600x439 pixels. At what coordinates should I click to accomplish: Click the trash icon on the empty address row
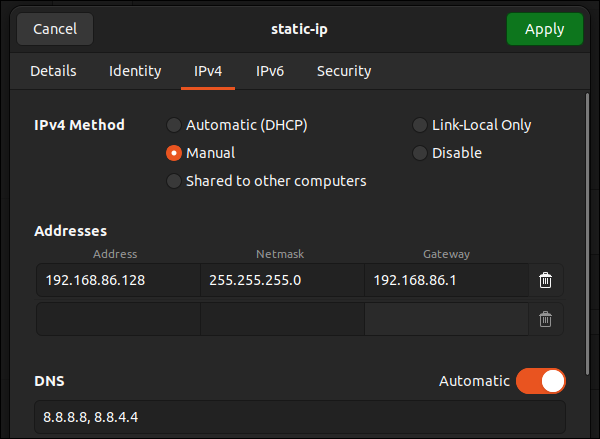[x=545, y=319]
